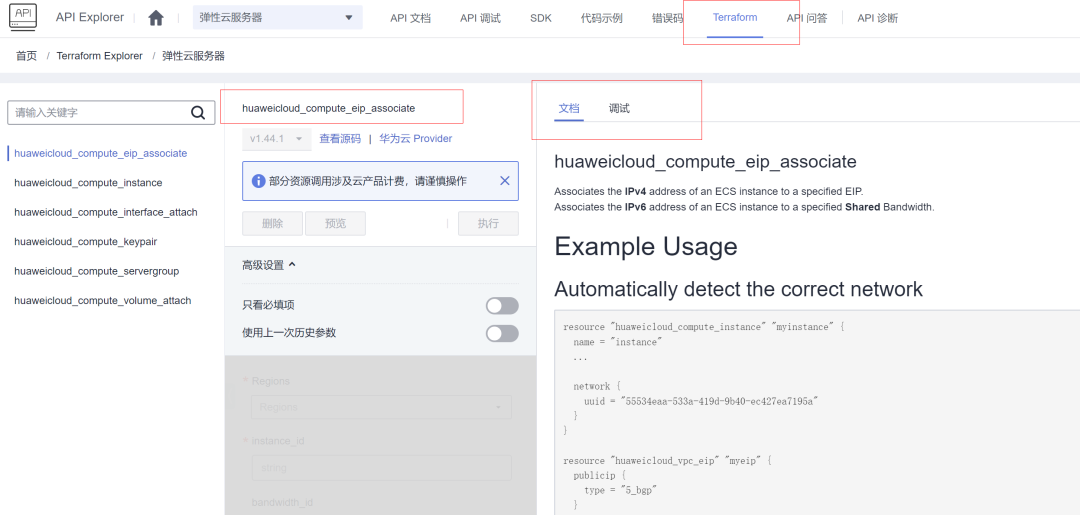Screen dimensions: 1080x515
Task: Toggle 使用上一次历史参数 switch
Action: (x=502, y=333)
